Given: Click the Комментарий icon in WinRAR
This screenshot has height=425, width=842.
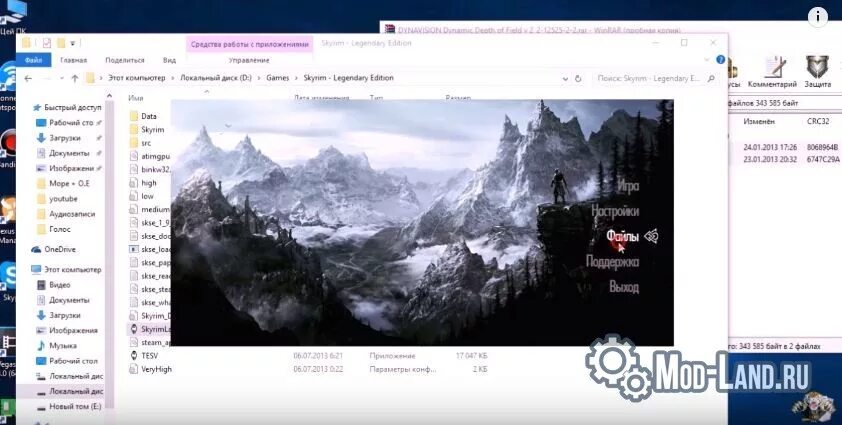Looking at the screenshot, I should pos(772,72).
